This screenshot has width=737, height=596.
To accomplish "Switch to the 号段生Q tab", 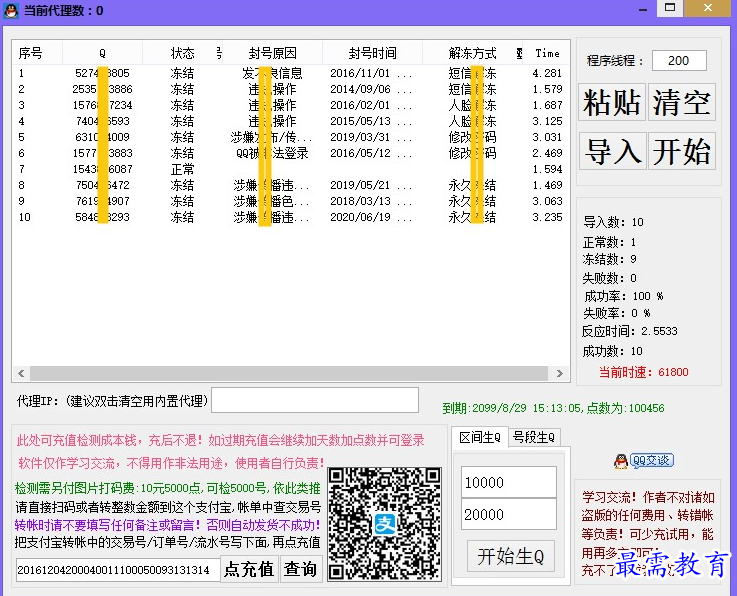I will click(x=534, y=438).
